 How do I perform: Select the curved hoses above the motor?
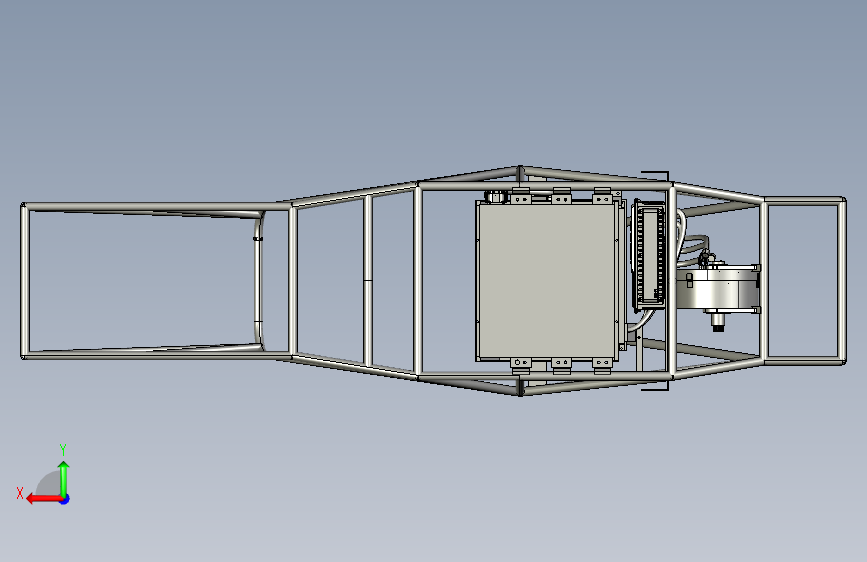pos(691,239)
